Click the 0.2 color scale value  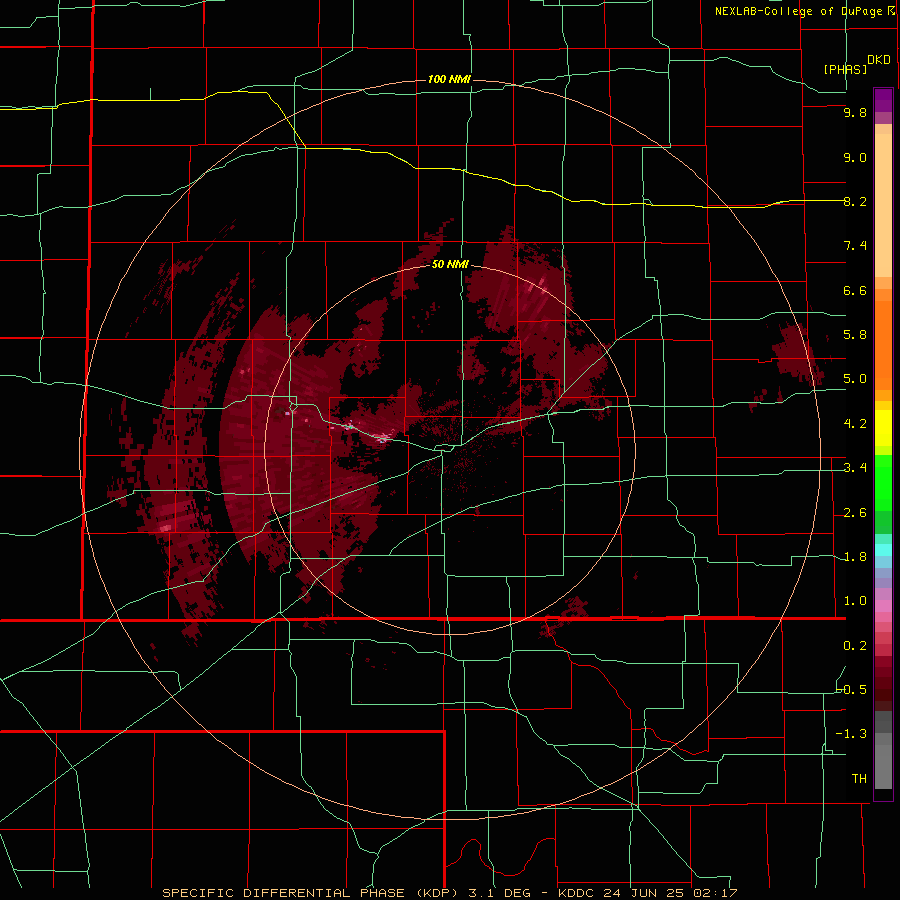pos(855,646)
